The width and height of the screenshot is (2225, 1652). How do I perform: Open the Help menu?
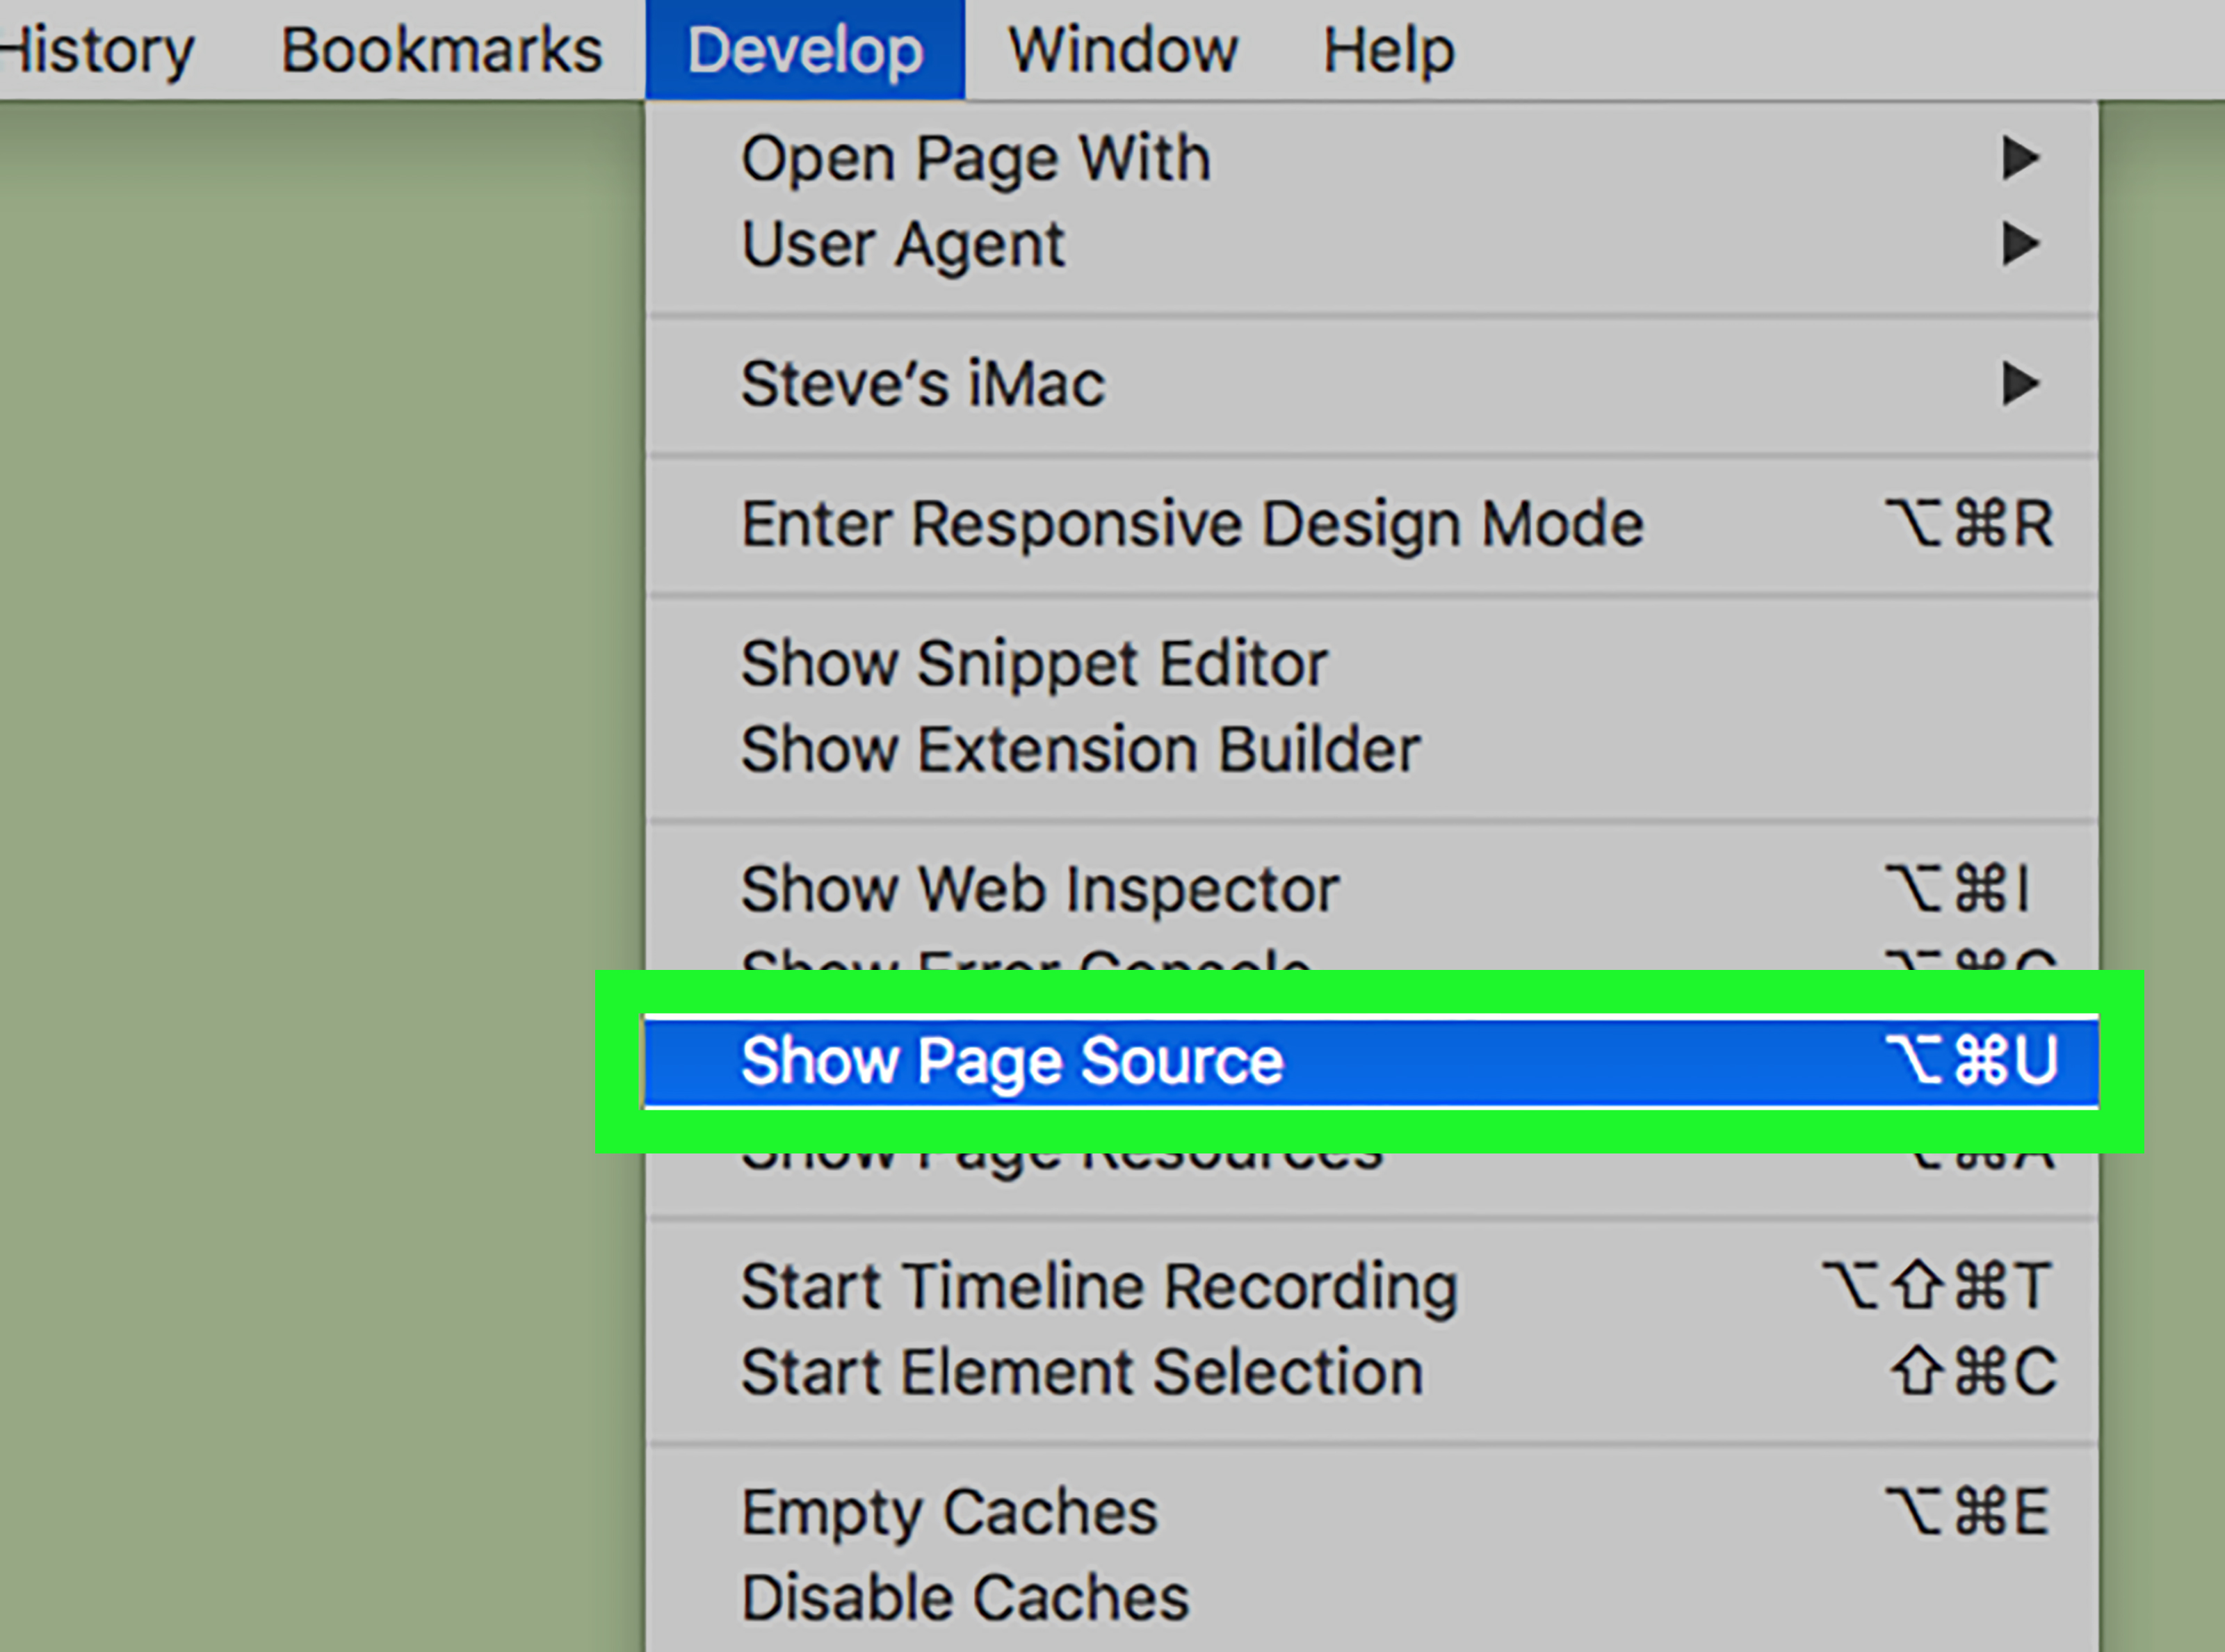(1388, 50)
